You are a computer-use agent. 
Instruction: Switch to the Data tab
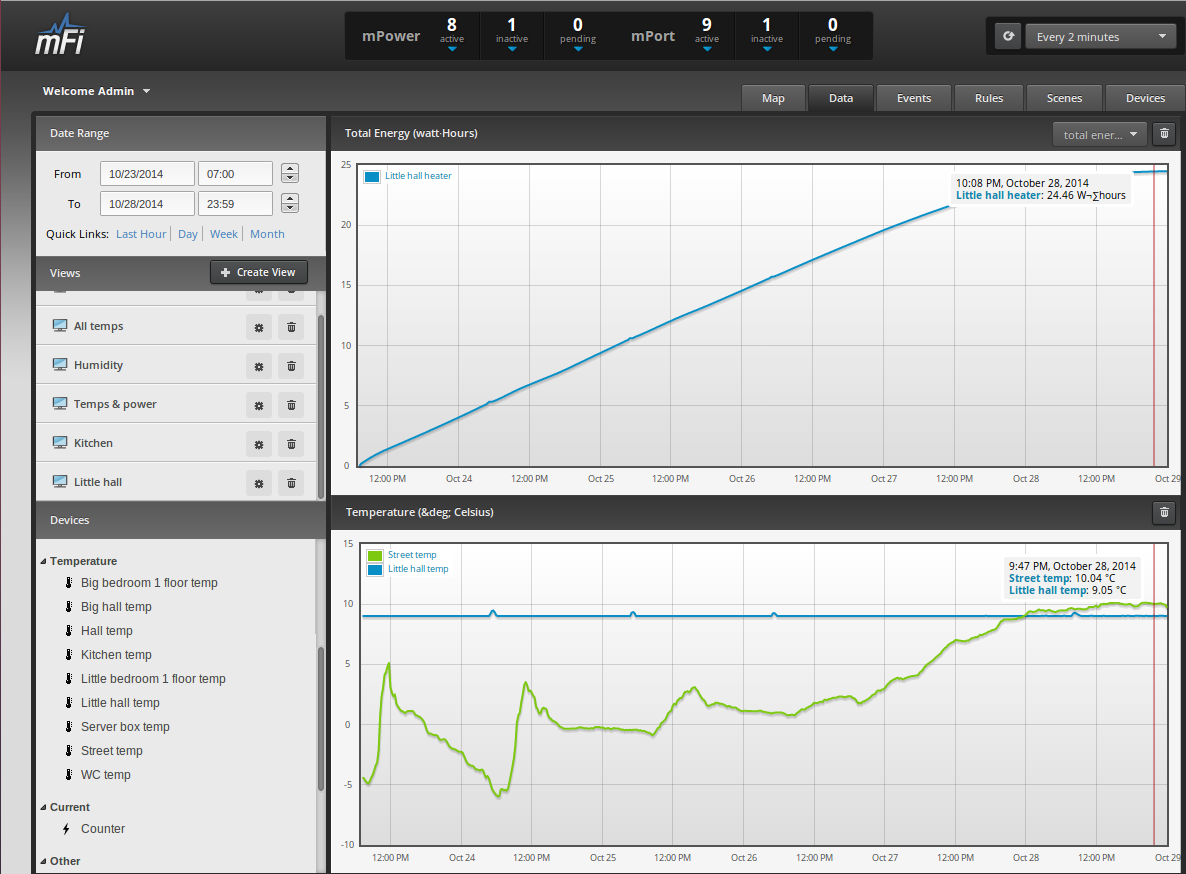[x=841, y=98]
